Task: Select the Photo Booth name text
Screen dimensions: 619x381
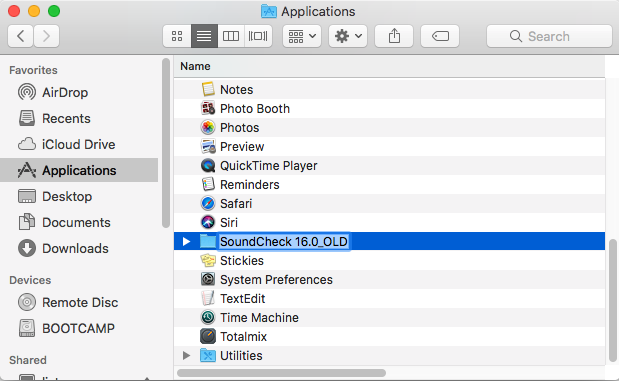Action: pos(255,109)
